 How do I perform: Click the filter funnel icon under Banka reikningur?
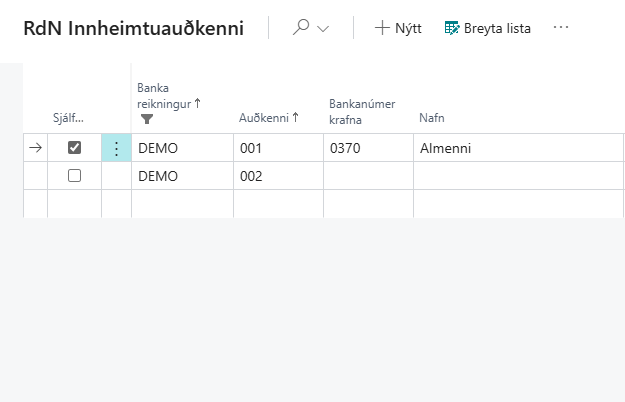tap(147, 118)
